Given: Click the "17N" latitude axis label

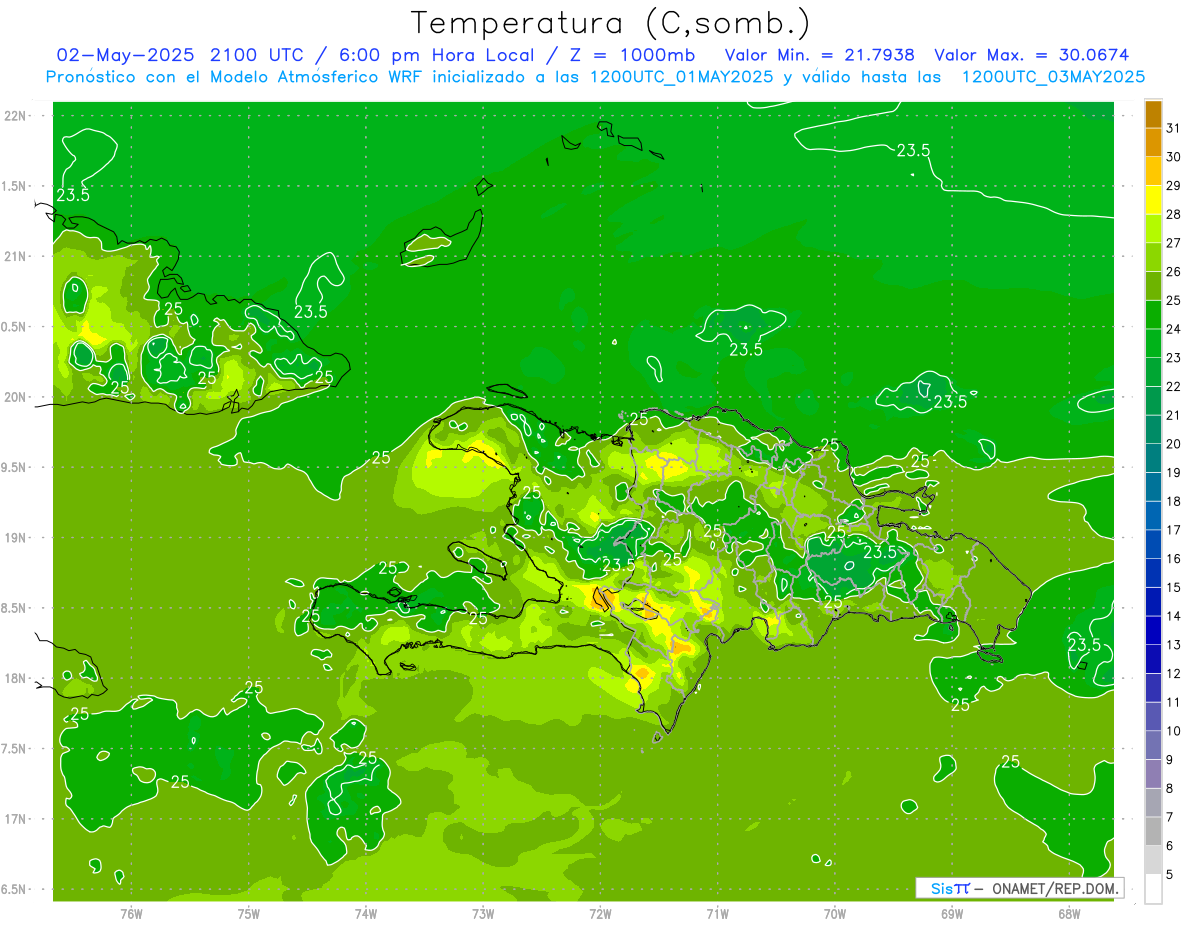Looking at the screenshot, I should pyautogui.click(x=15, y=820).
